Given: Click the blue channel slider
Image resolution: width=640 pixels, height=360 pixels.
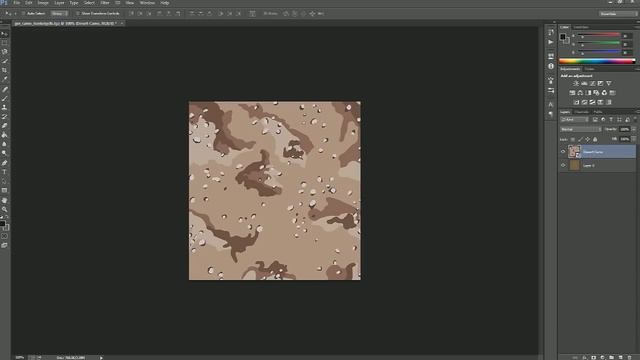Looking at the screenshot, I should 599,53.
